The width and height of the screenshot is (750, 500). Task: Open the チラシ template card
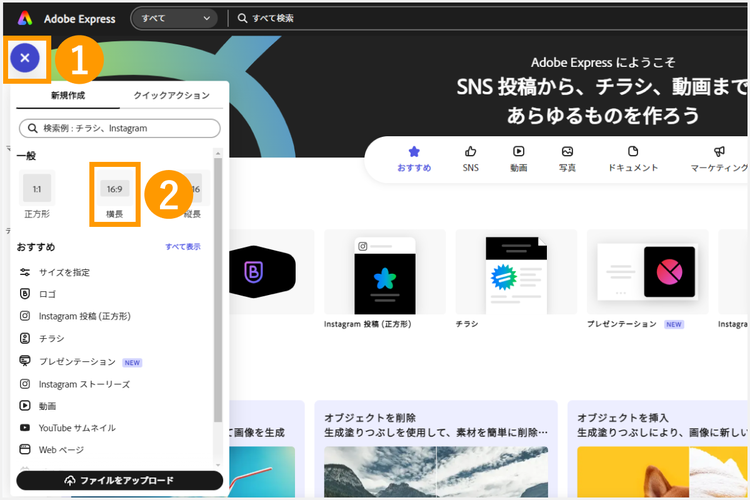tap(516, 272)
